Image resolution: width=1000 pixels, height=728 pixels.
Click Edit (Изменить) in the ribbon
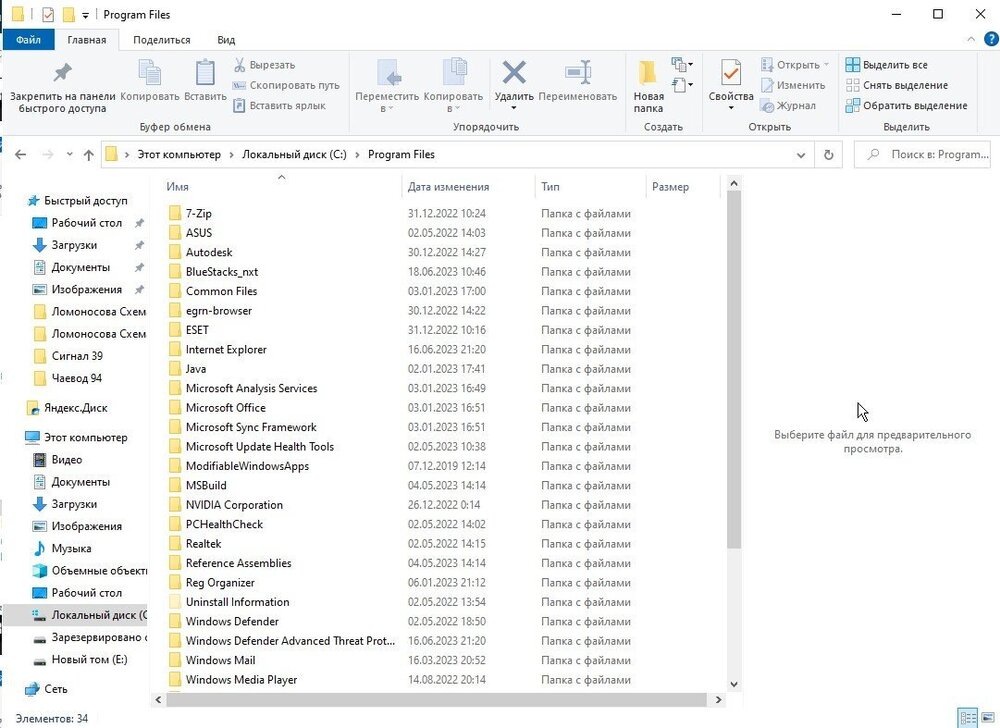click(x=793, y=85)
